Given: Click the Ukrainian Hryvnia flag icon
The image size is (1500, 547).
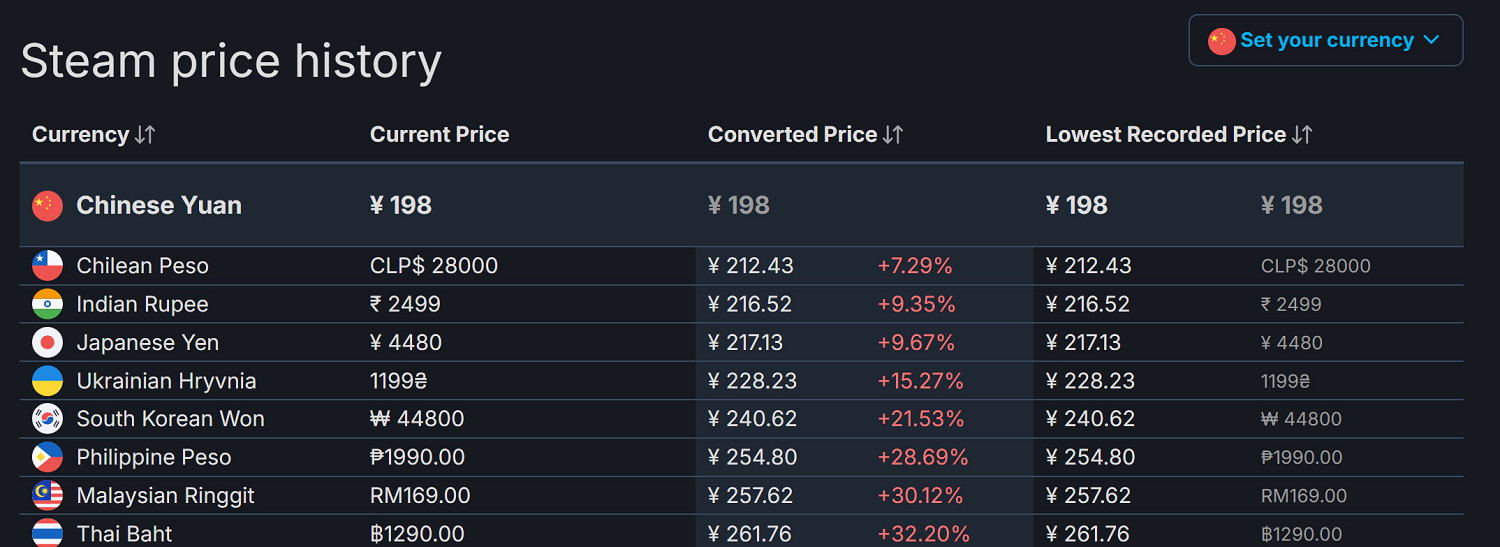Looking at the screenshot, I should tap(47, 381).
